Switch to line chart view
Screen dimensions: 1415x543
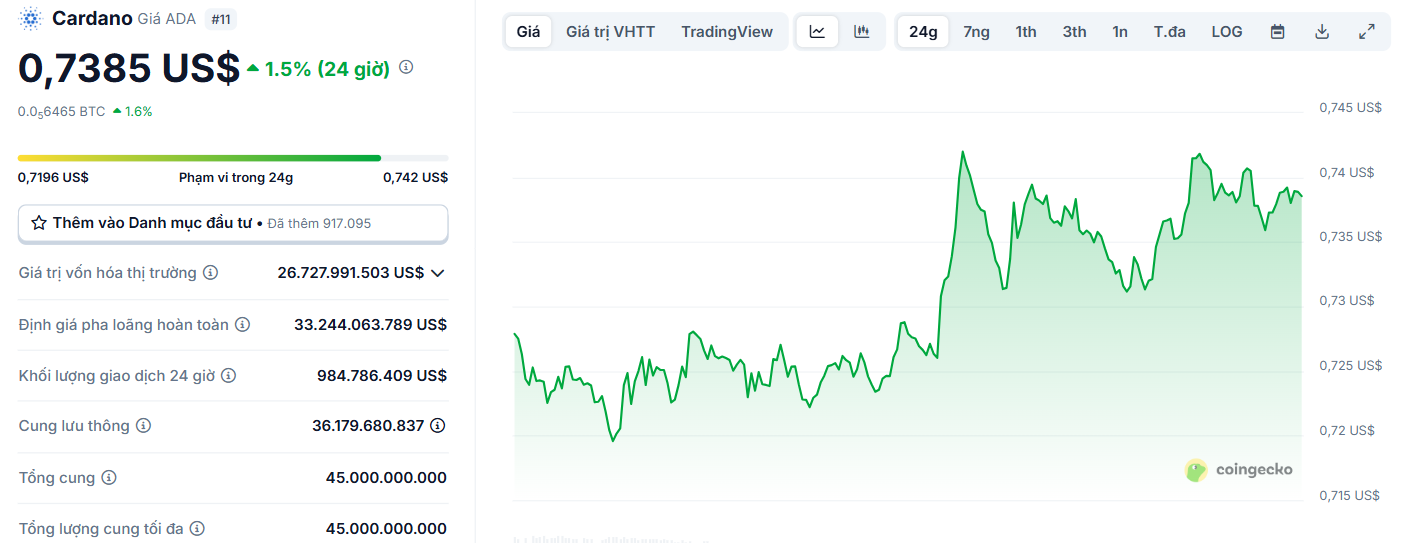point(817,32)
